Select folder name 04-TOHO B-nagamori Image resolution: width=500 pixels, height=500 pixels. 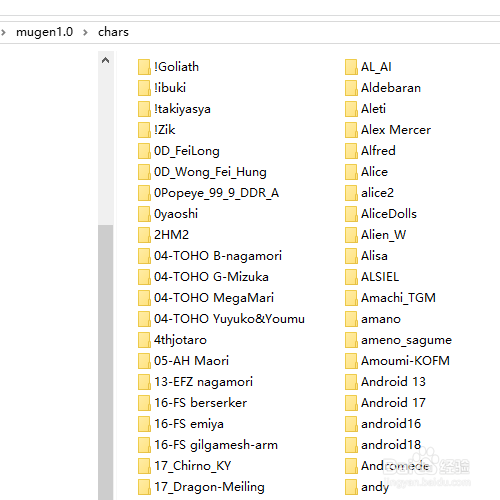pos(218,256)
